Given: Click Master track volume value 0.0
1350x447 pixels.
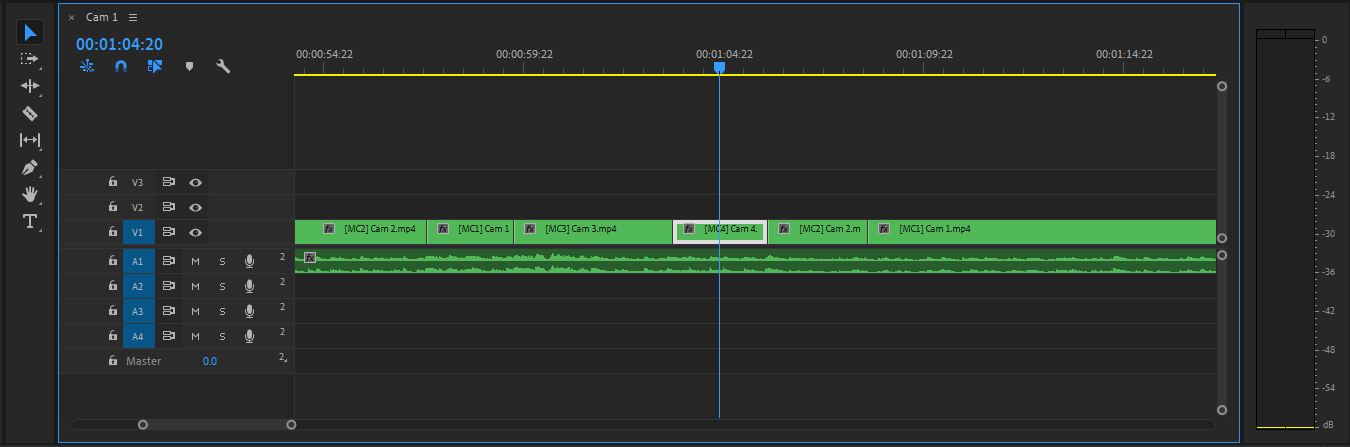Looking at the screenshot, I should (x=209, y=361).
